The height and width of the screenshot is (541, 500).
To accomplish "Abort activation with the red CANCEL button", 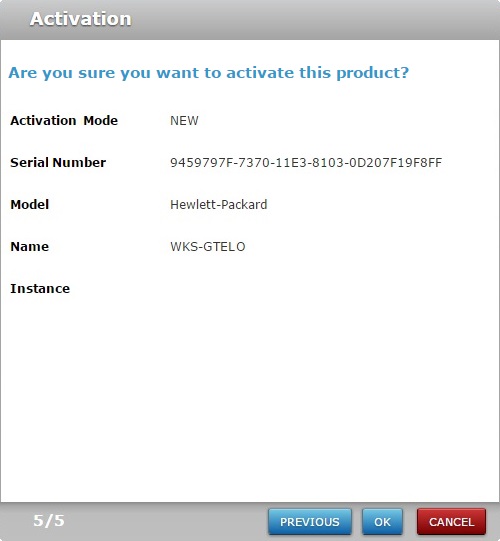I will coord(451,521).
